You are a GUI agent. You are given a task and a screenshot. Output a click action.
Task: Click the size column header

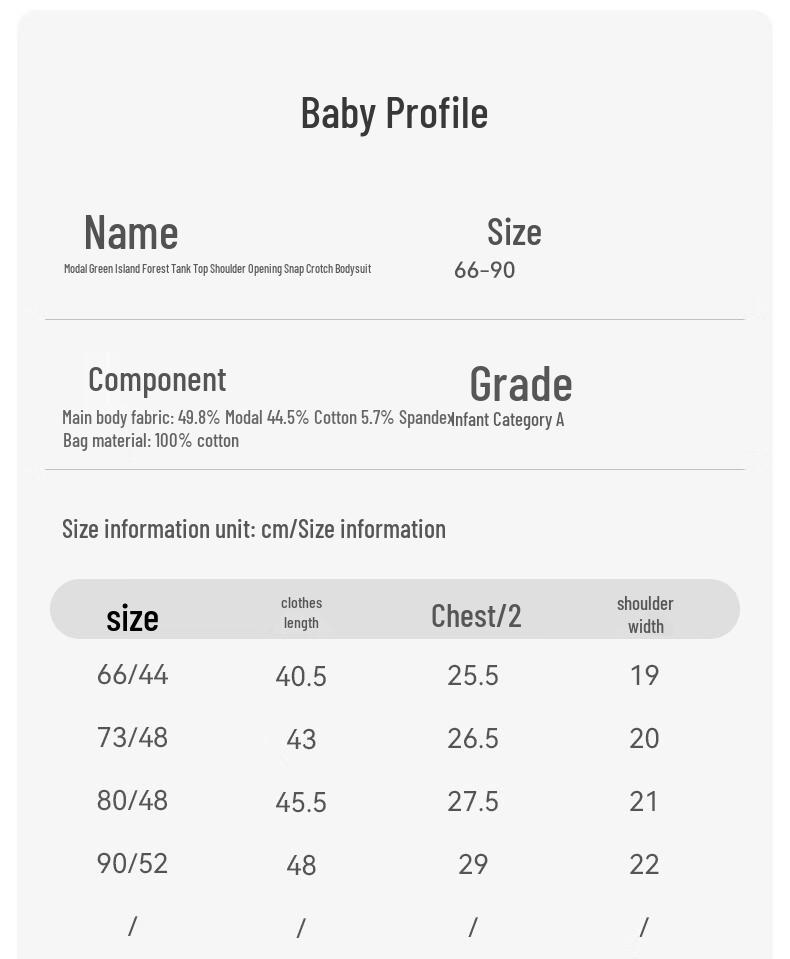132,618
